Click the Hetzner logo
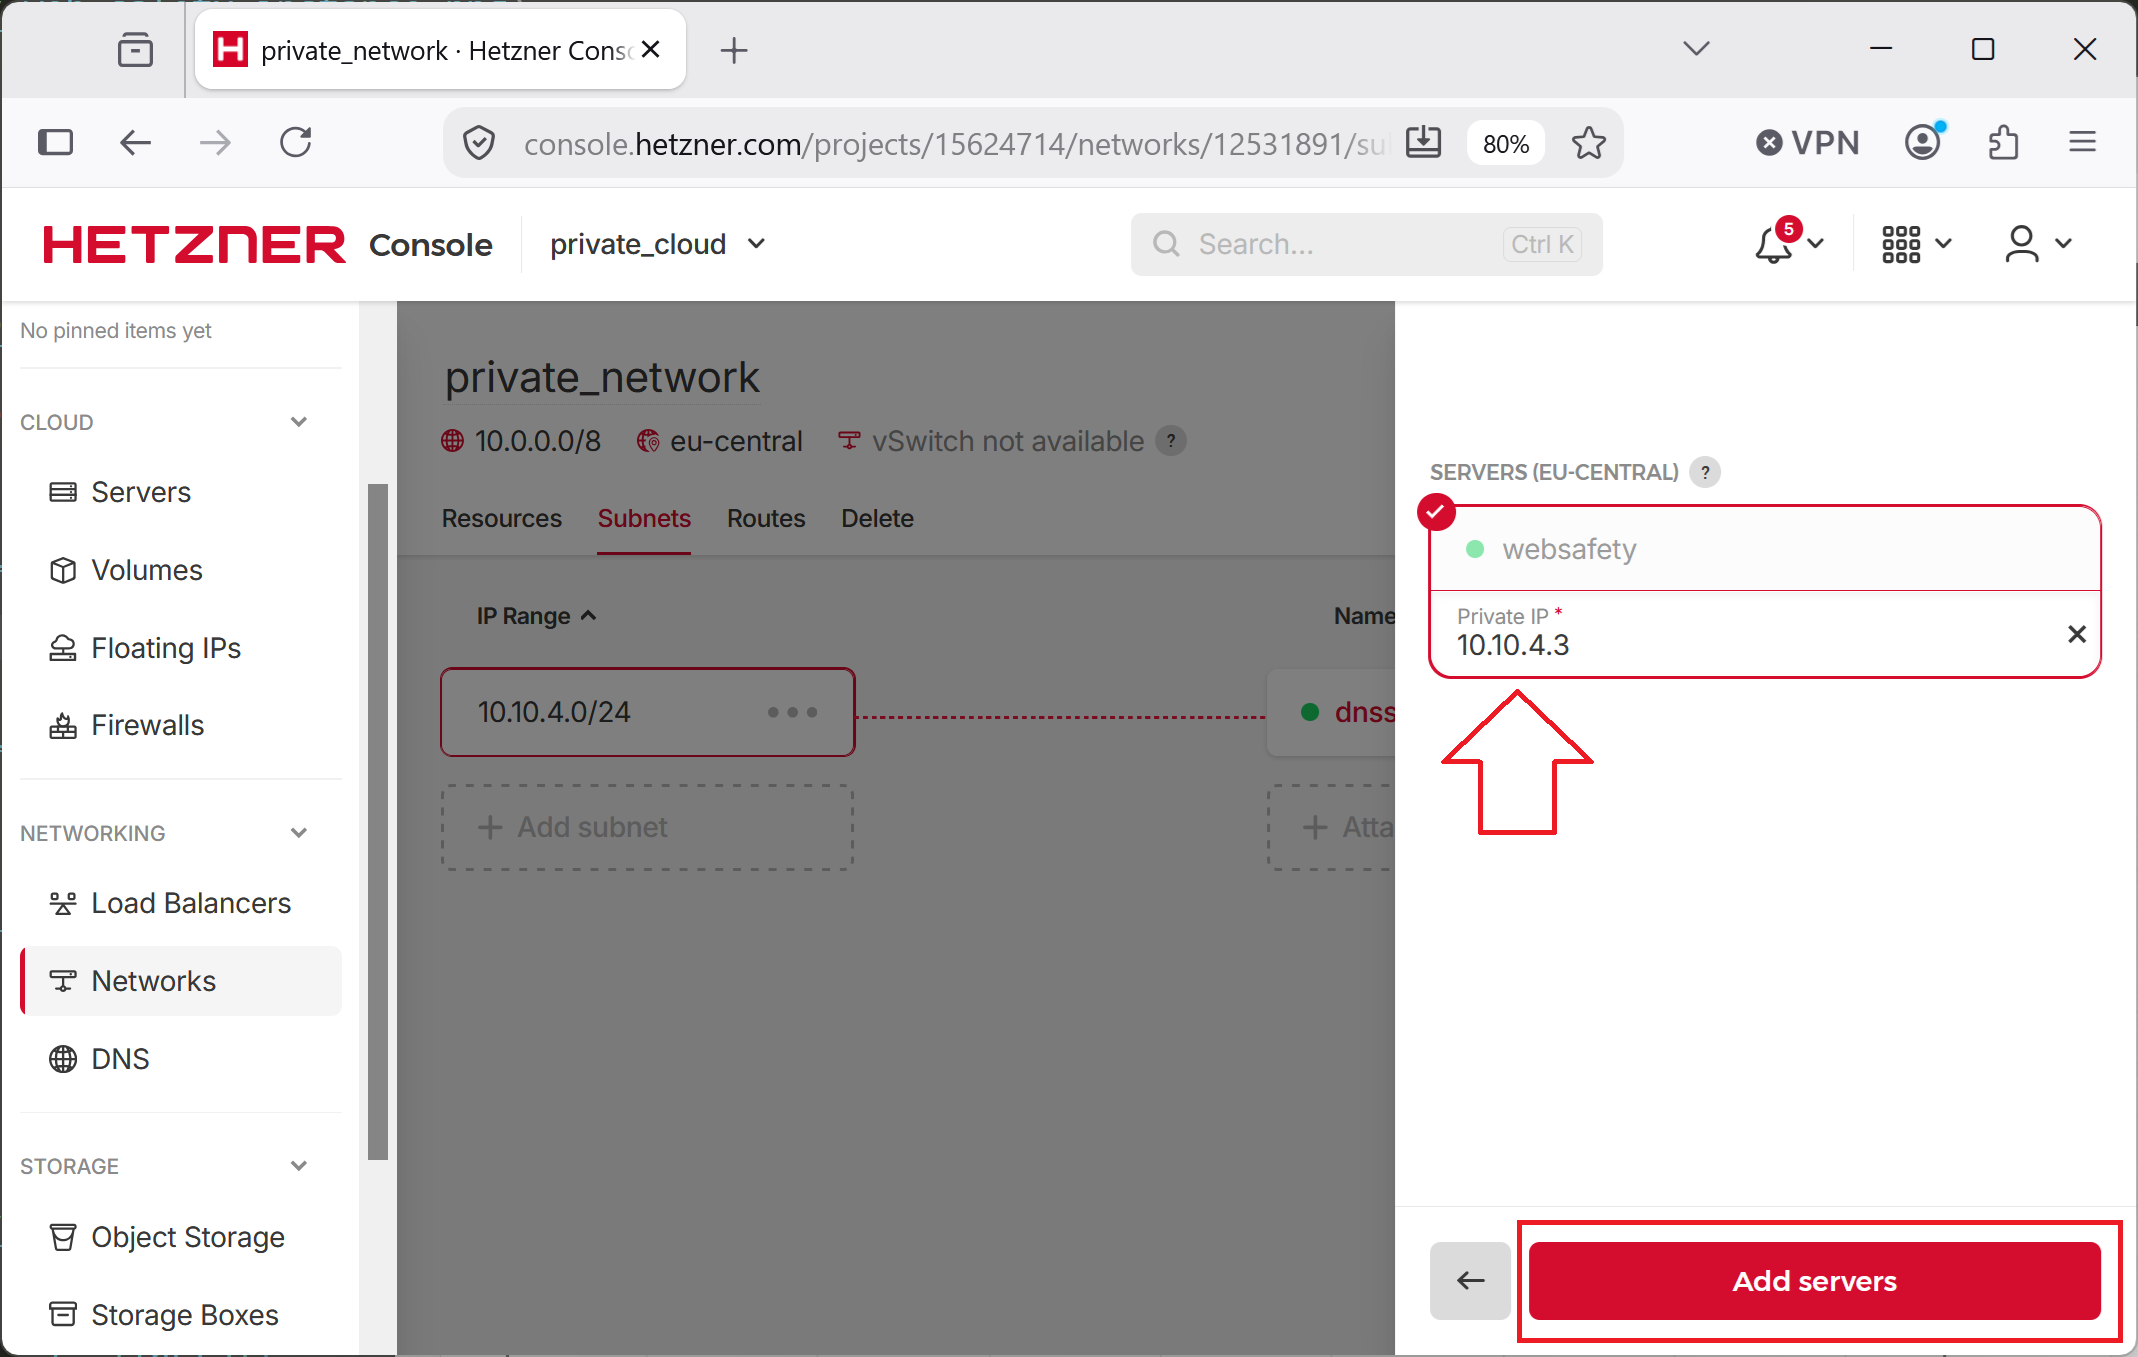 click(x=194, y=245)
